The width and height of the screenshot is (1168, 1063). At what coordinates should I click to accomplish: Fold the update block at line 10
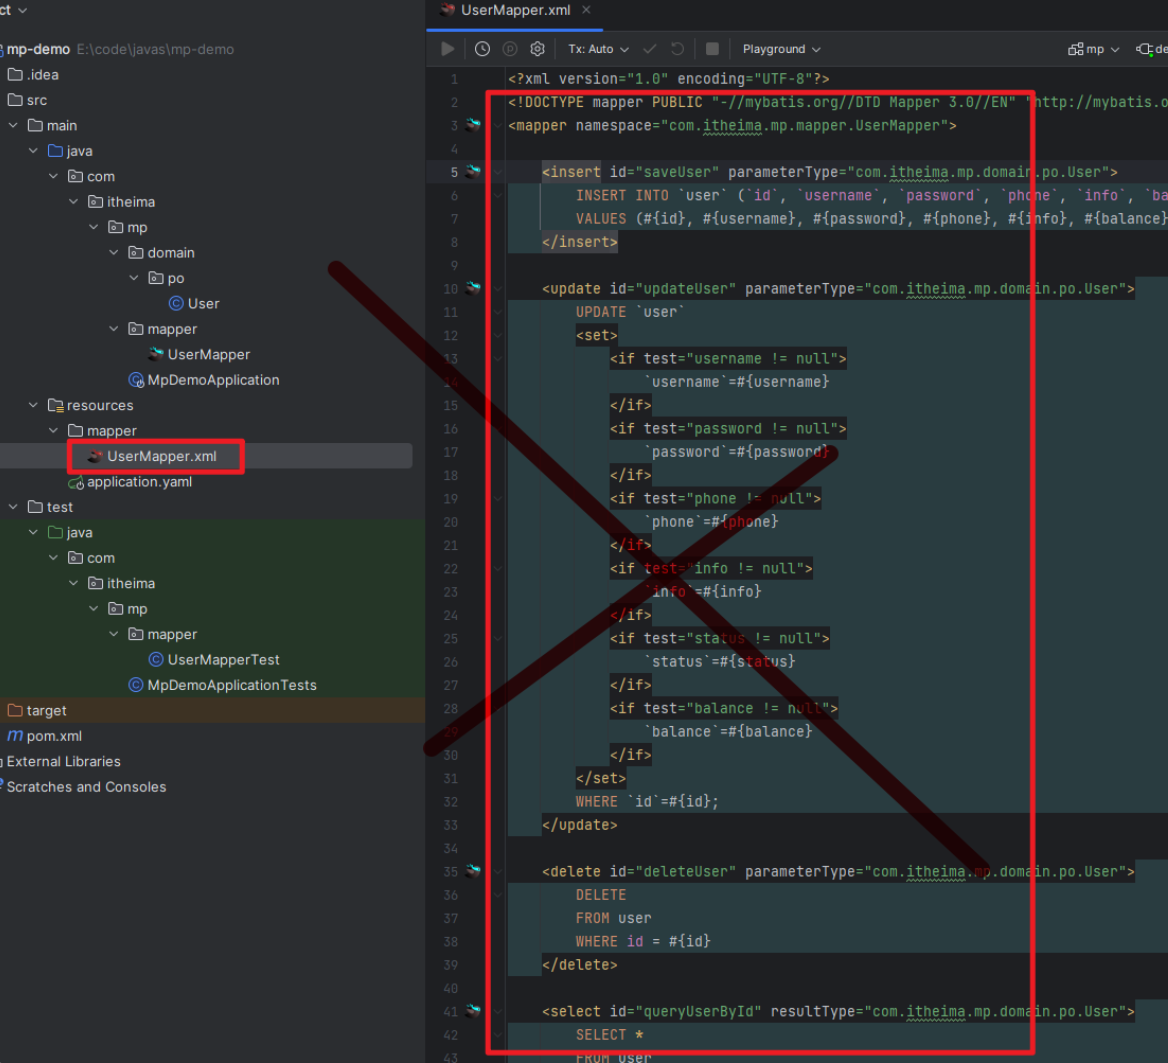498,289
